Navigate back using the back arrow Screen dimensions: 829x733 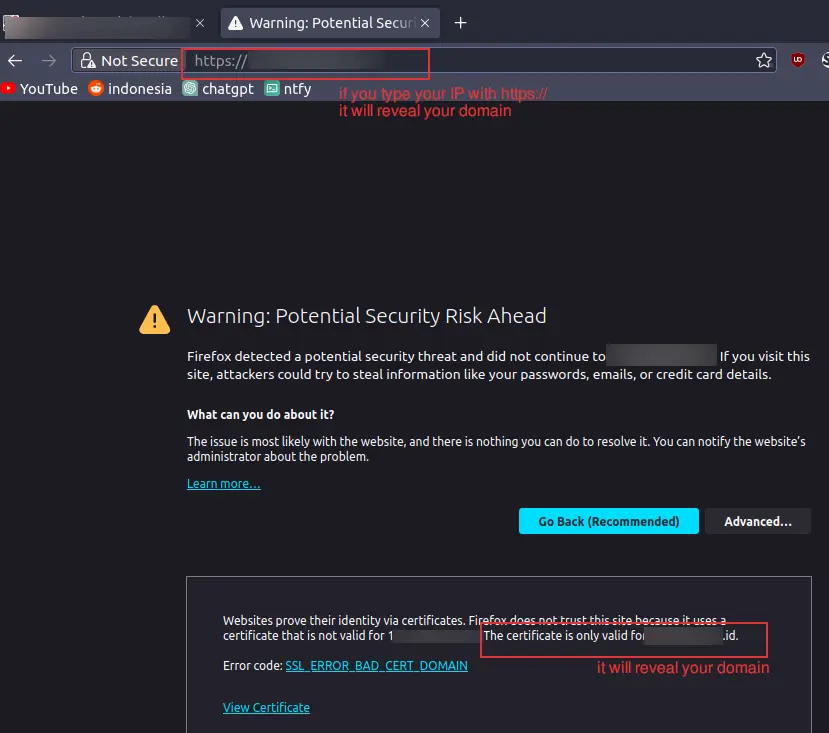click(x=15, y=60)
